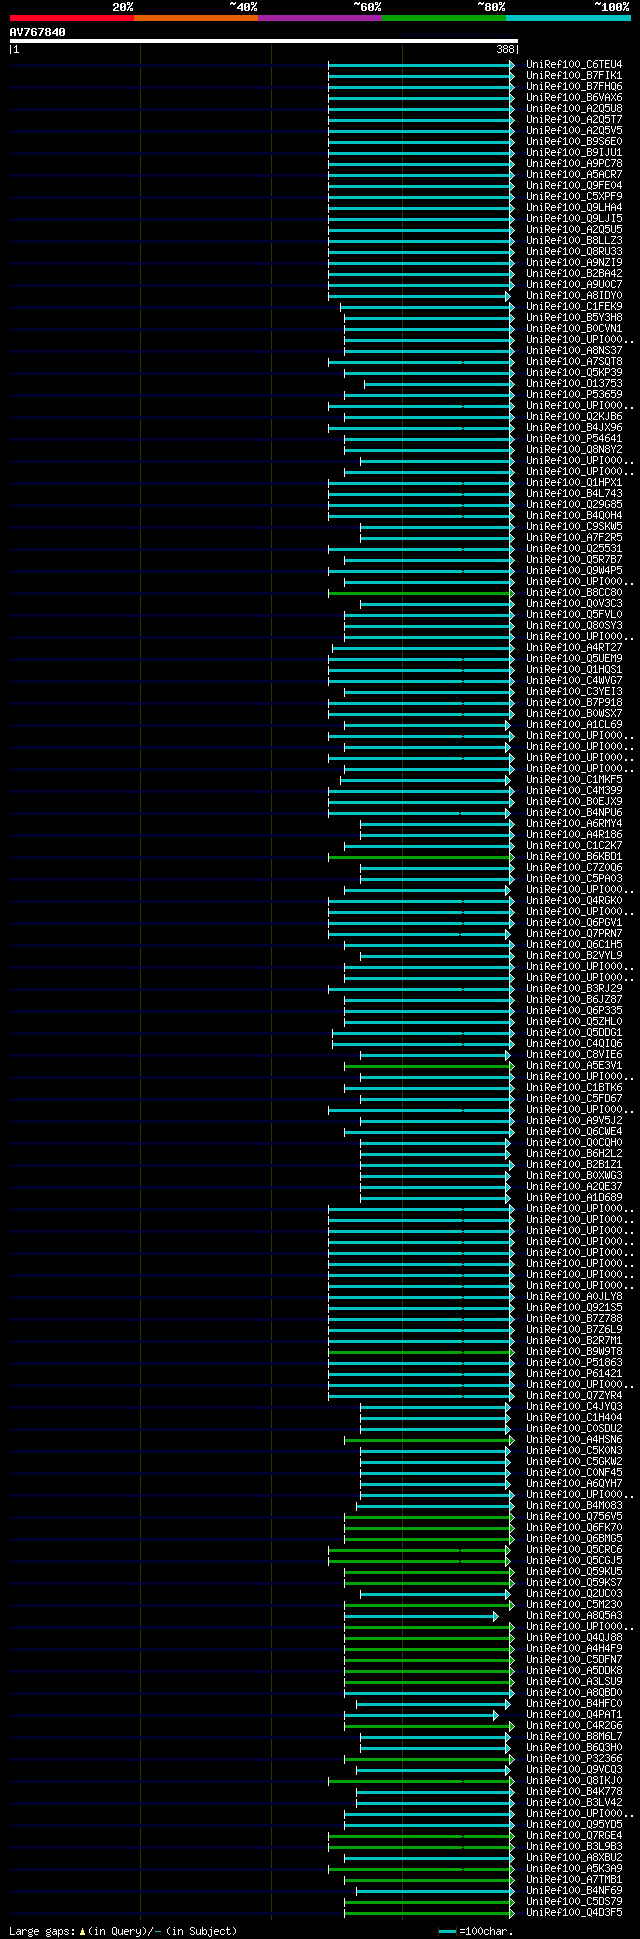Click UniRef100_A8Q5A3 entry

tap(574, 1616)
